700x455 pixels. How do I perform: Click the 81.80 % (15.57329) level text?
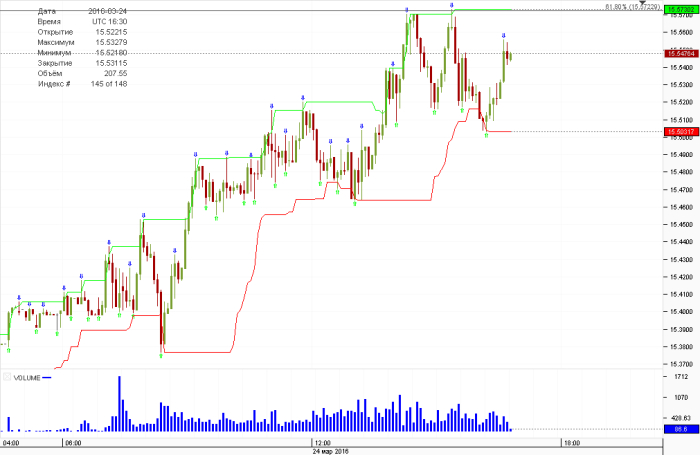[632, 7]
